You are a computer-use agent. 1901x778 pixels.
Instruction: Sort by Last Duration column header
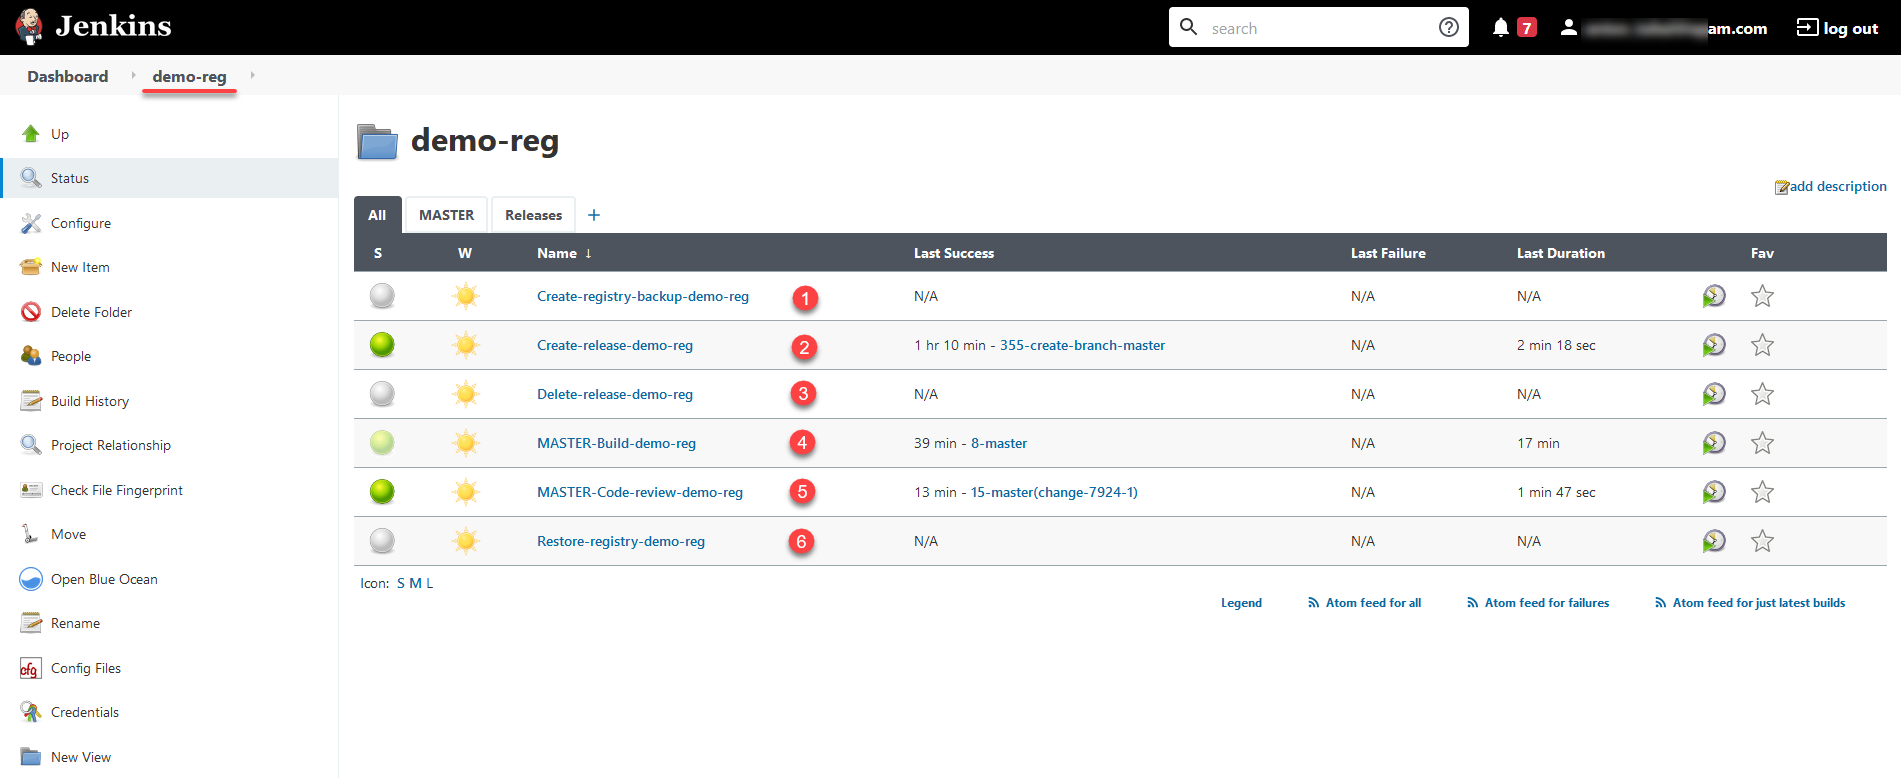(x=1561, y=253)
